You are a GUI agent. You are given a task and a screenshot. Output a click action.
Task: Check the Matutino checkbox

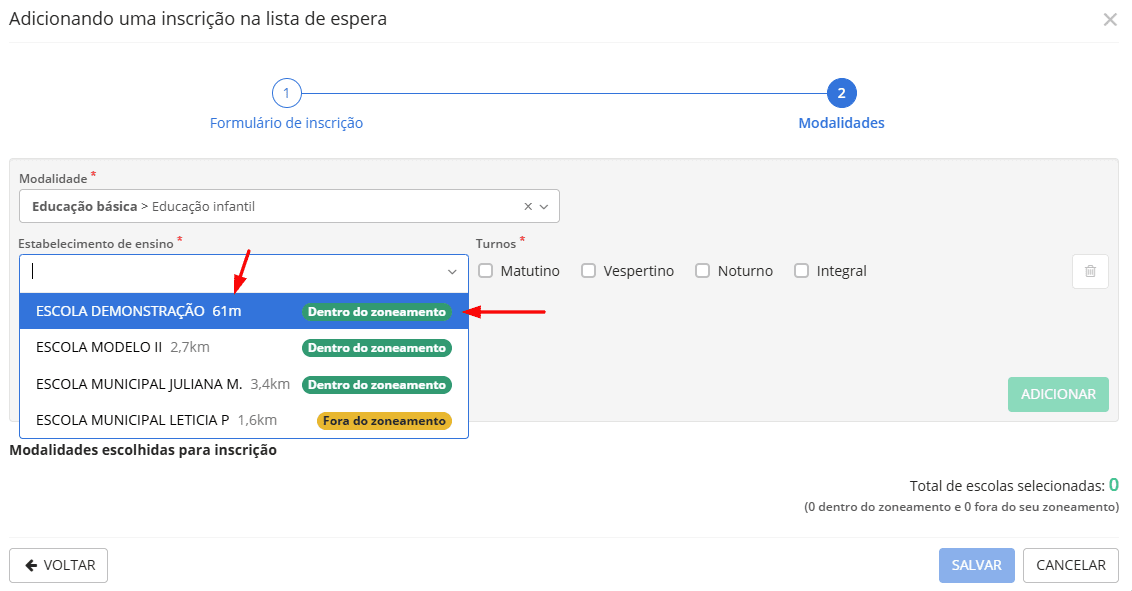[486, 270]
